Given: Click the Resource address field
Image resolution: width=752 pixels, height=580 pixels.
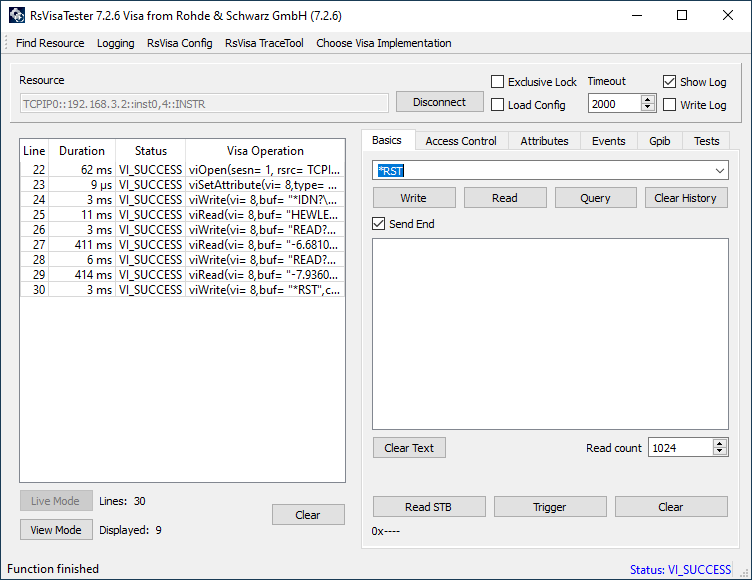Looking at the screenshot, I should (204, 104).
